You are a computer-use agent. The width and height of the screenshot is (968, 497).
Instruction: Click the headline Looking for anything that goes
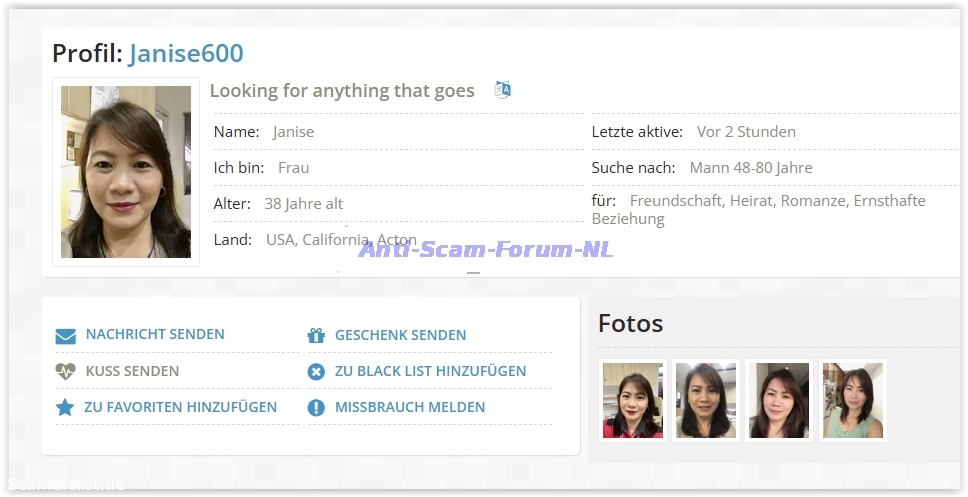[342, 91]
